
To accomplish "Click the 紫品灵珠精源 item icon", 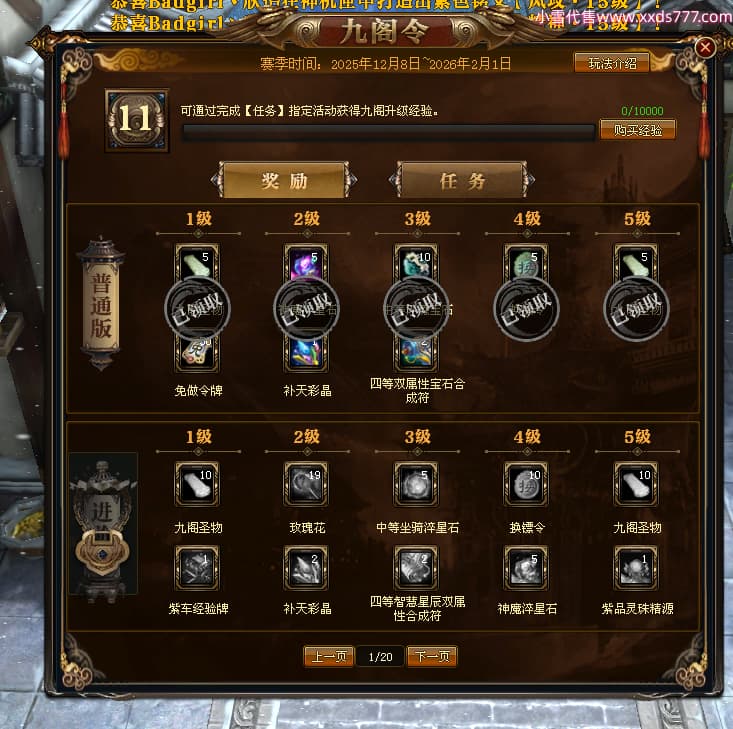I will pyautogui.click(x=636, y=568).
